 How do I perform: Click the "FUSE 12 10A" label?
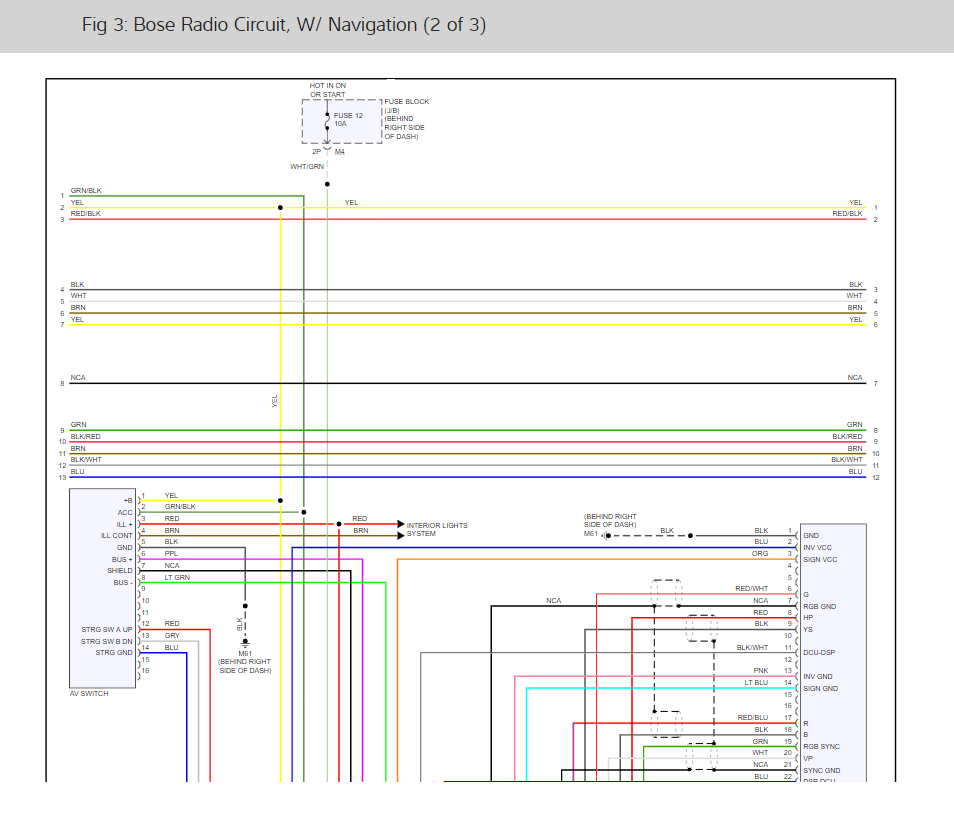(348, 119)
